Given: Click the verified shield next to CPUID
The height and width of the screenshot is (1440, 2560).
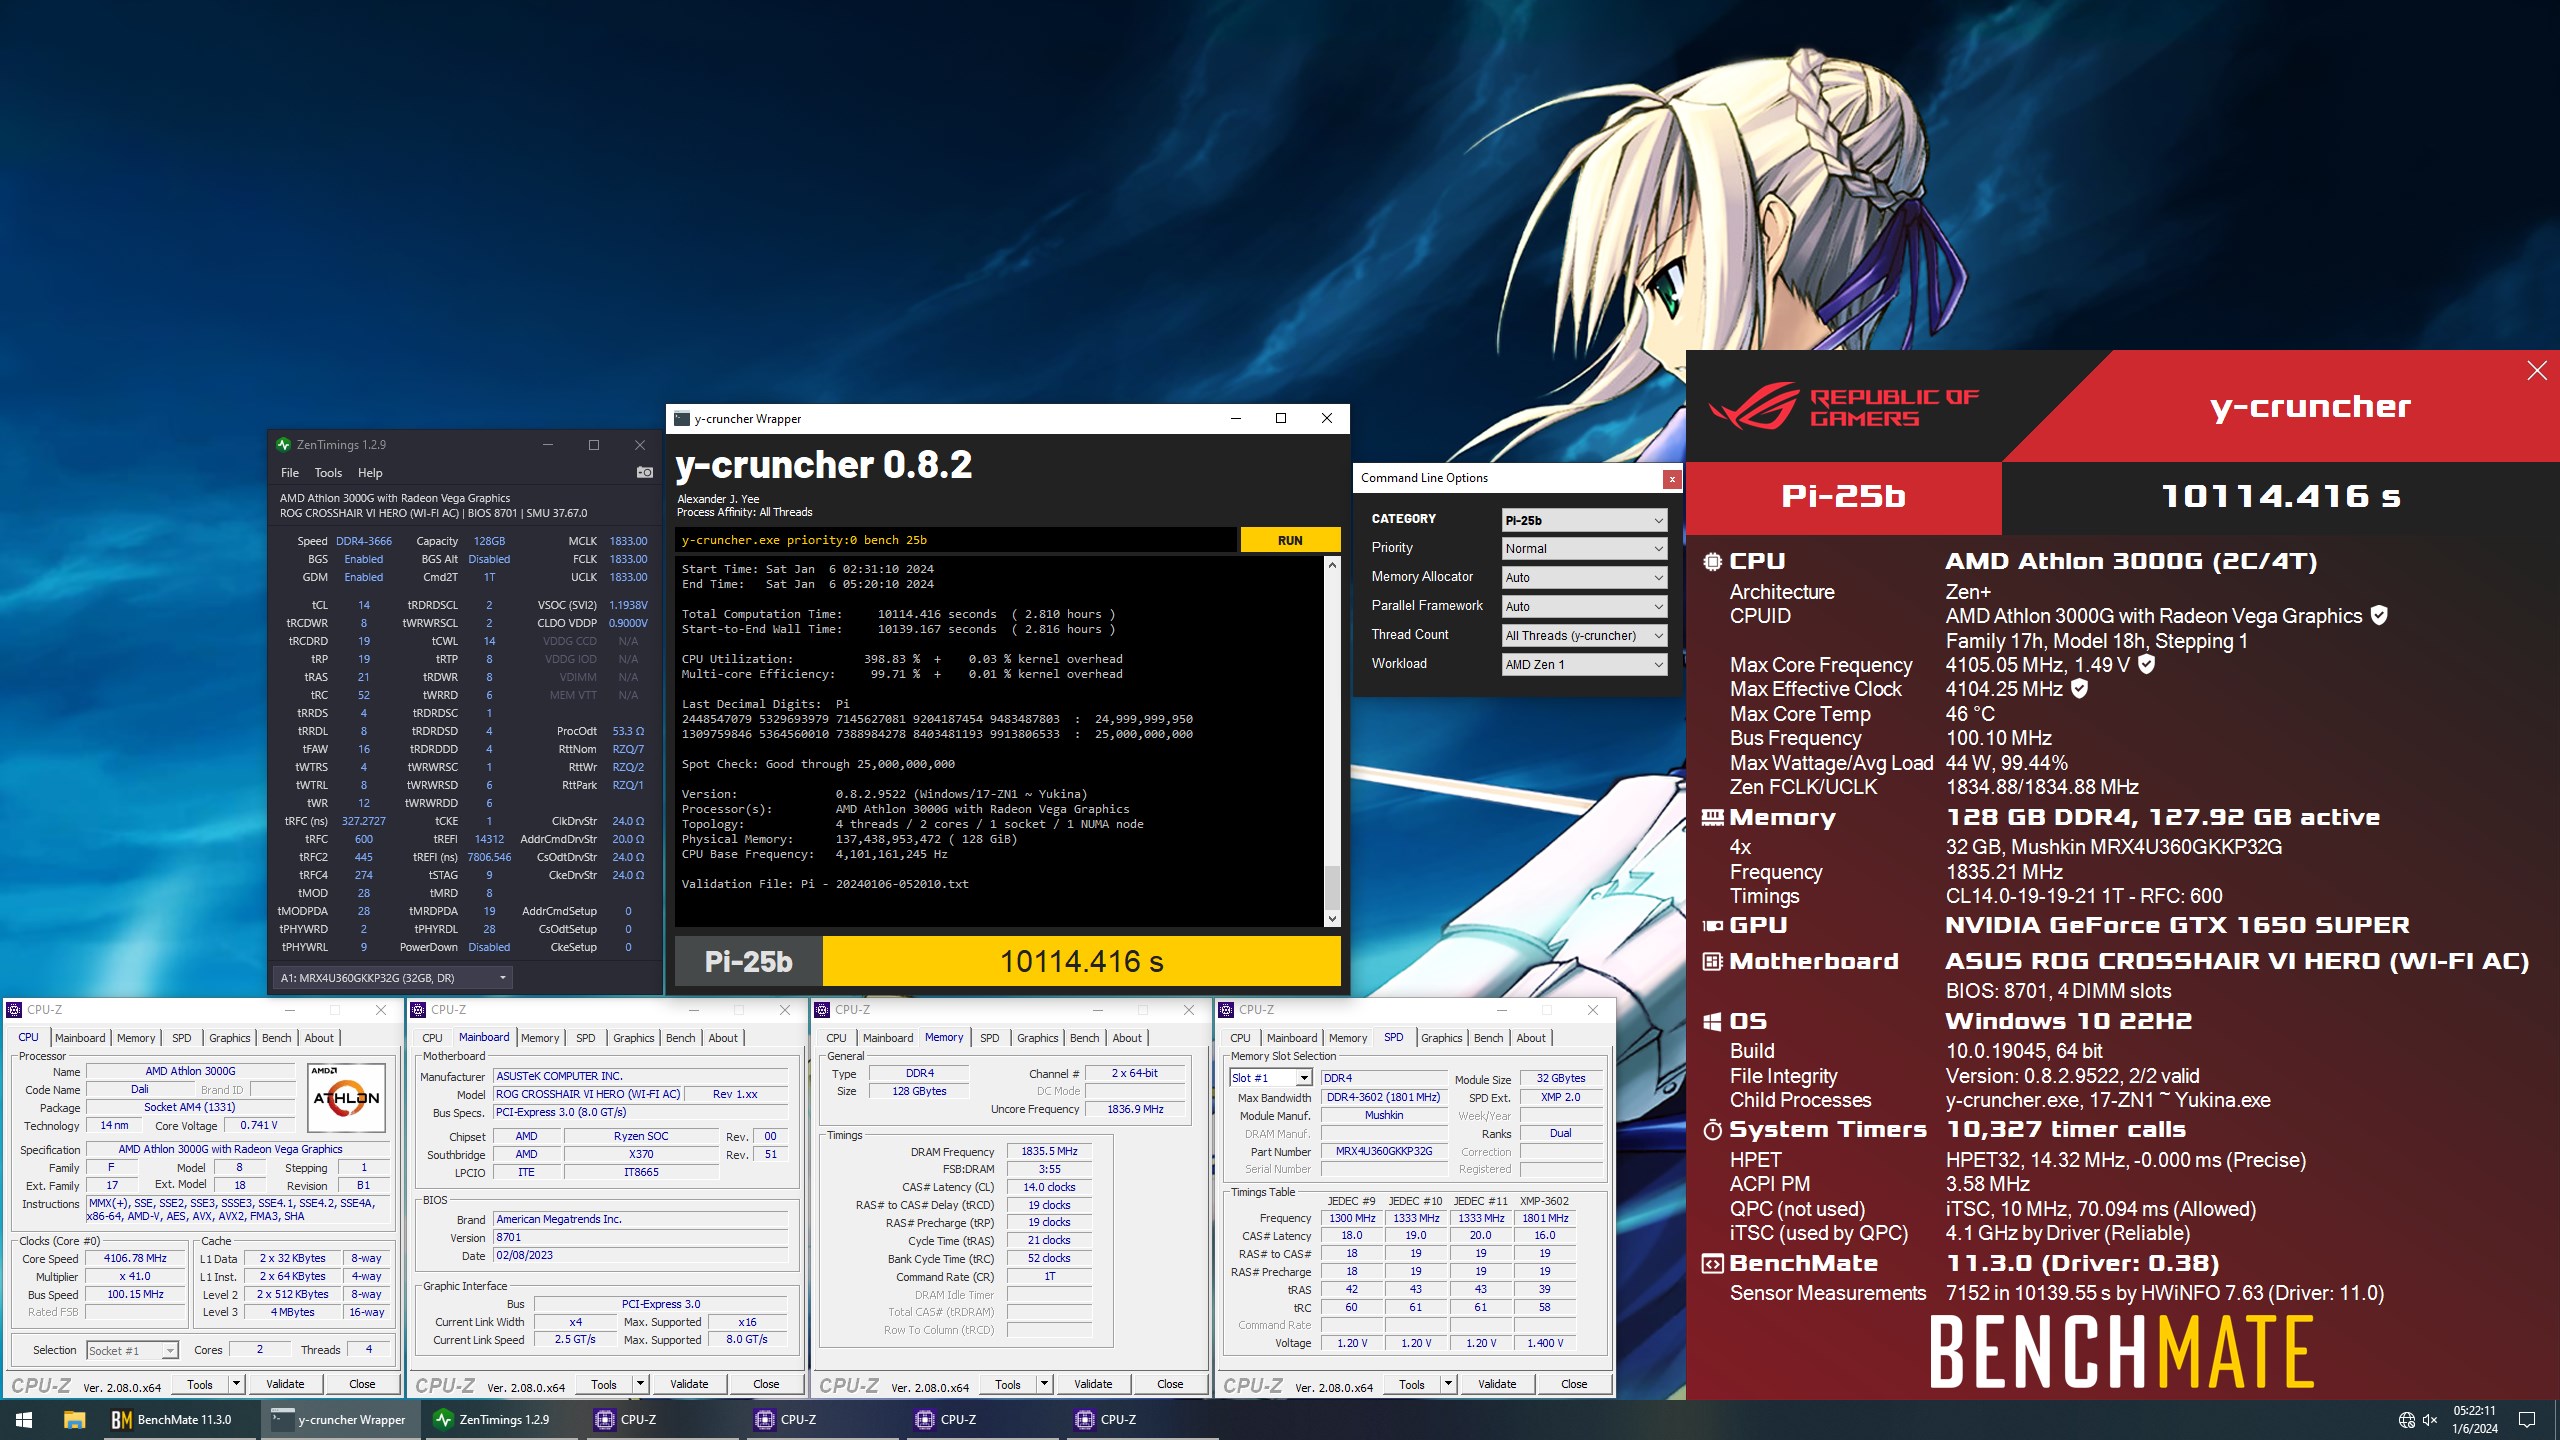Looking at the screenshot, I should (x=2379, y=615).
